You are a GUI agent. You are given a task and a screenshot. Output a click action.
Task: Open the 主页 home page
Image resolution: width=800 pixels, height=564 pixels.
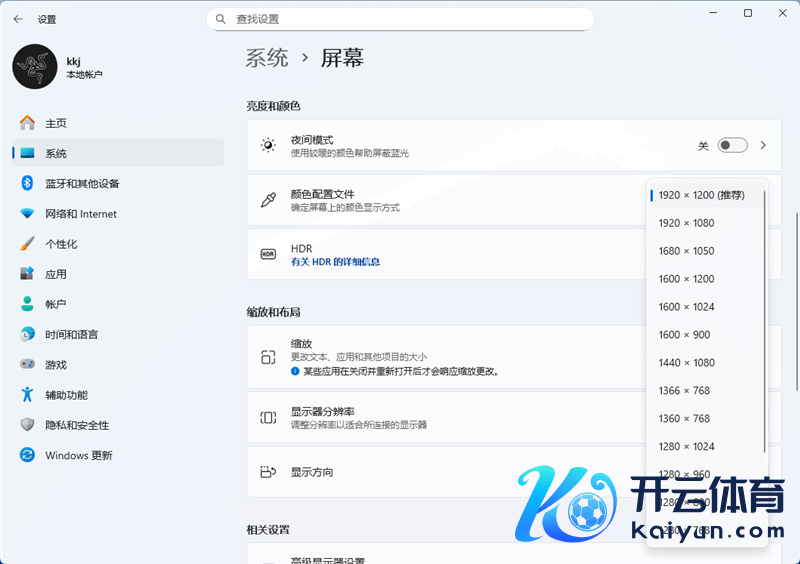point(56,123)
